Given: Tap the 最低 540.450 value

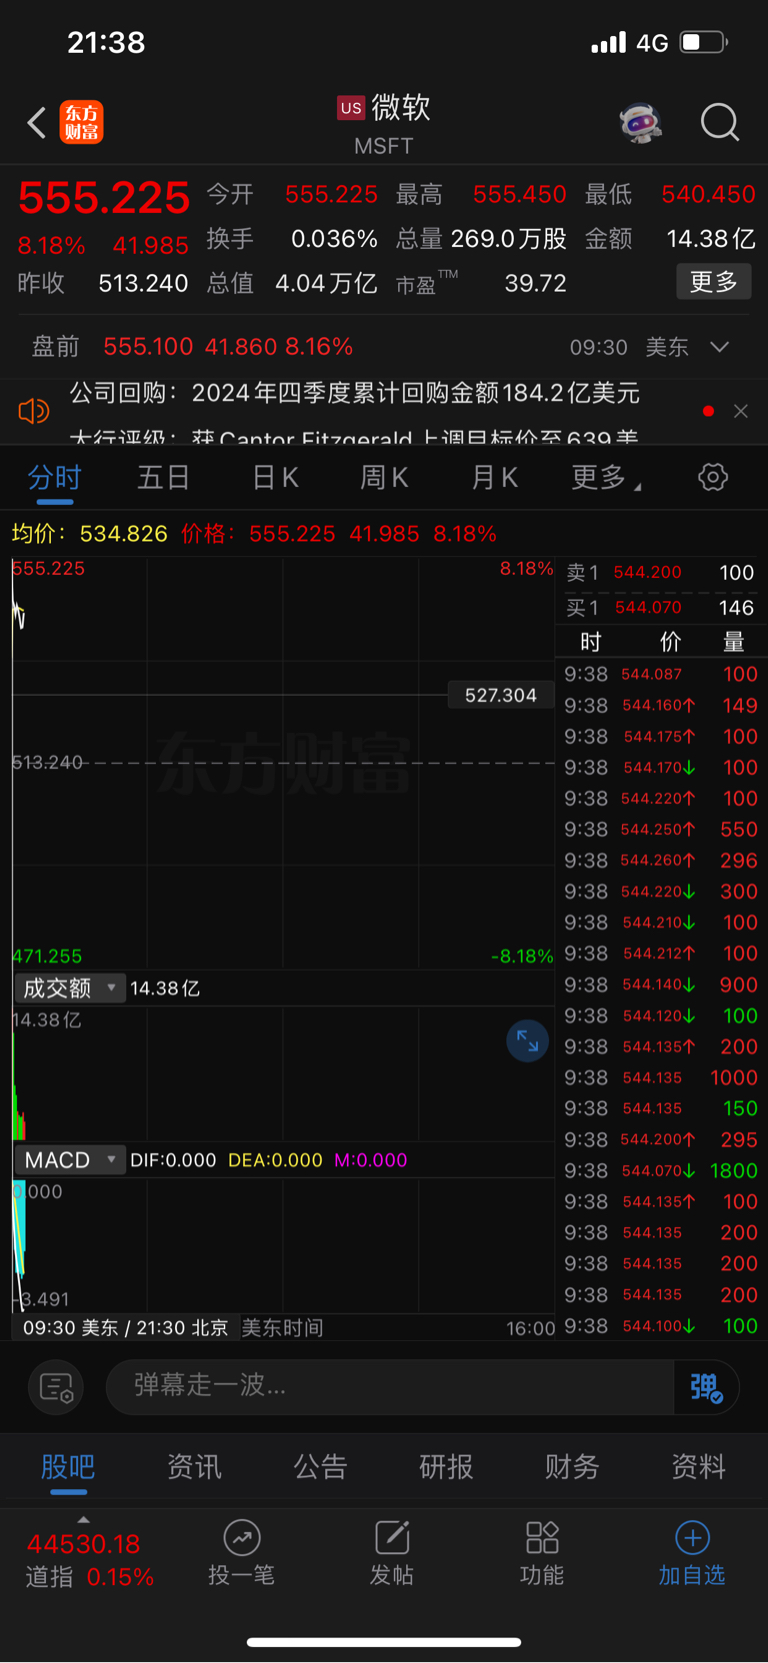Looking at the screenshot, I should pyautogui.click(x=708, y=194).
